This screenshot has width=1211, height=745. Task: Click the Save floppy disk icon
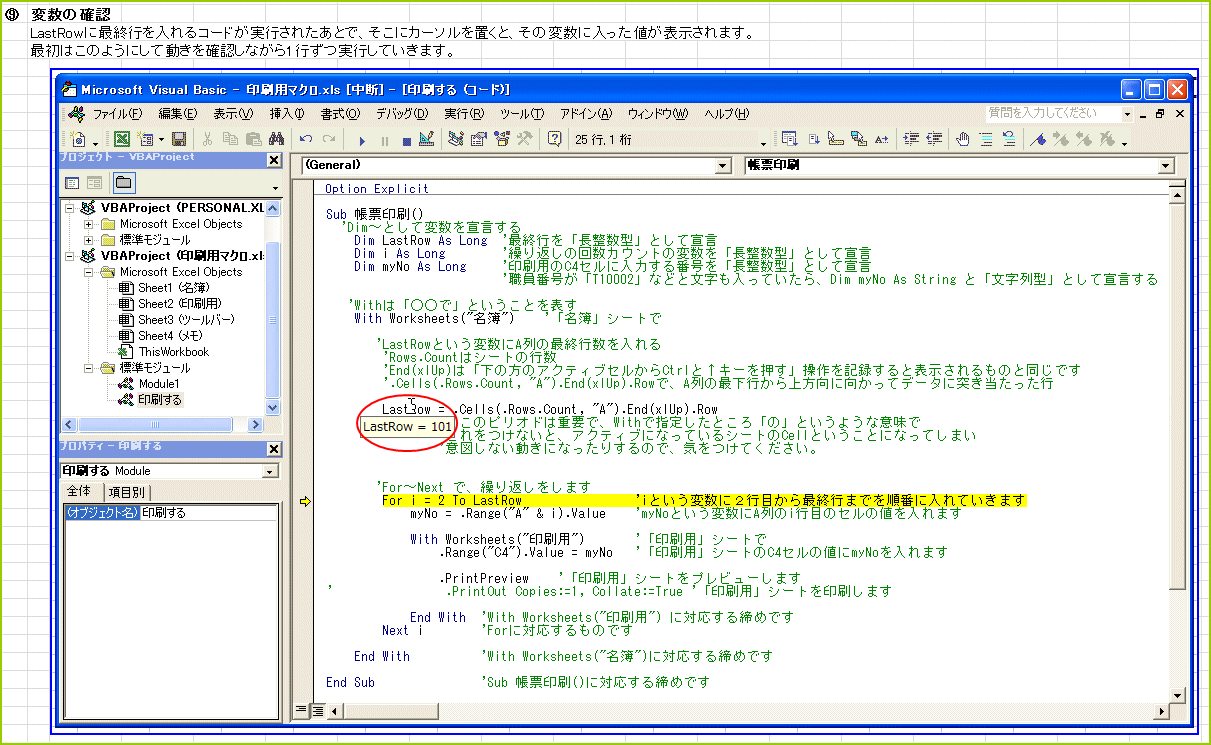pos(179,140)
